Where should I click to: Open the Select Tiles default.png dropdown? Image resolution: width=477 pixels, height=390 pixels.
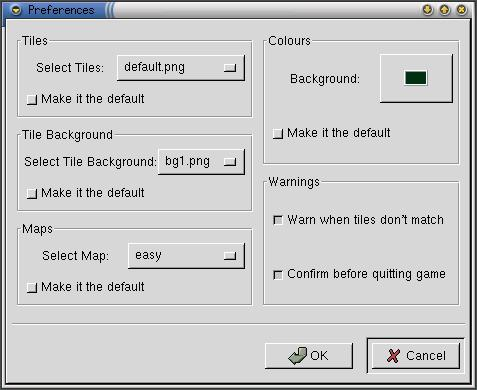pyautogui.click(x=181, y=68)
